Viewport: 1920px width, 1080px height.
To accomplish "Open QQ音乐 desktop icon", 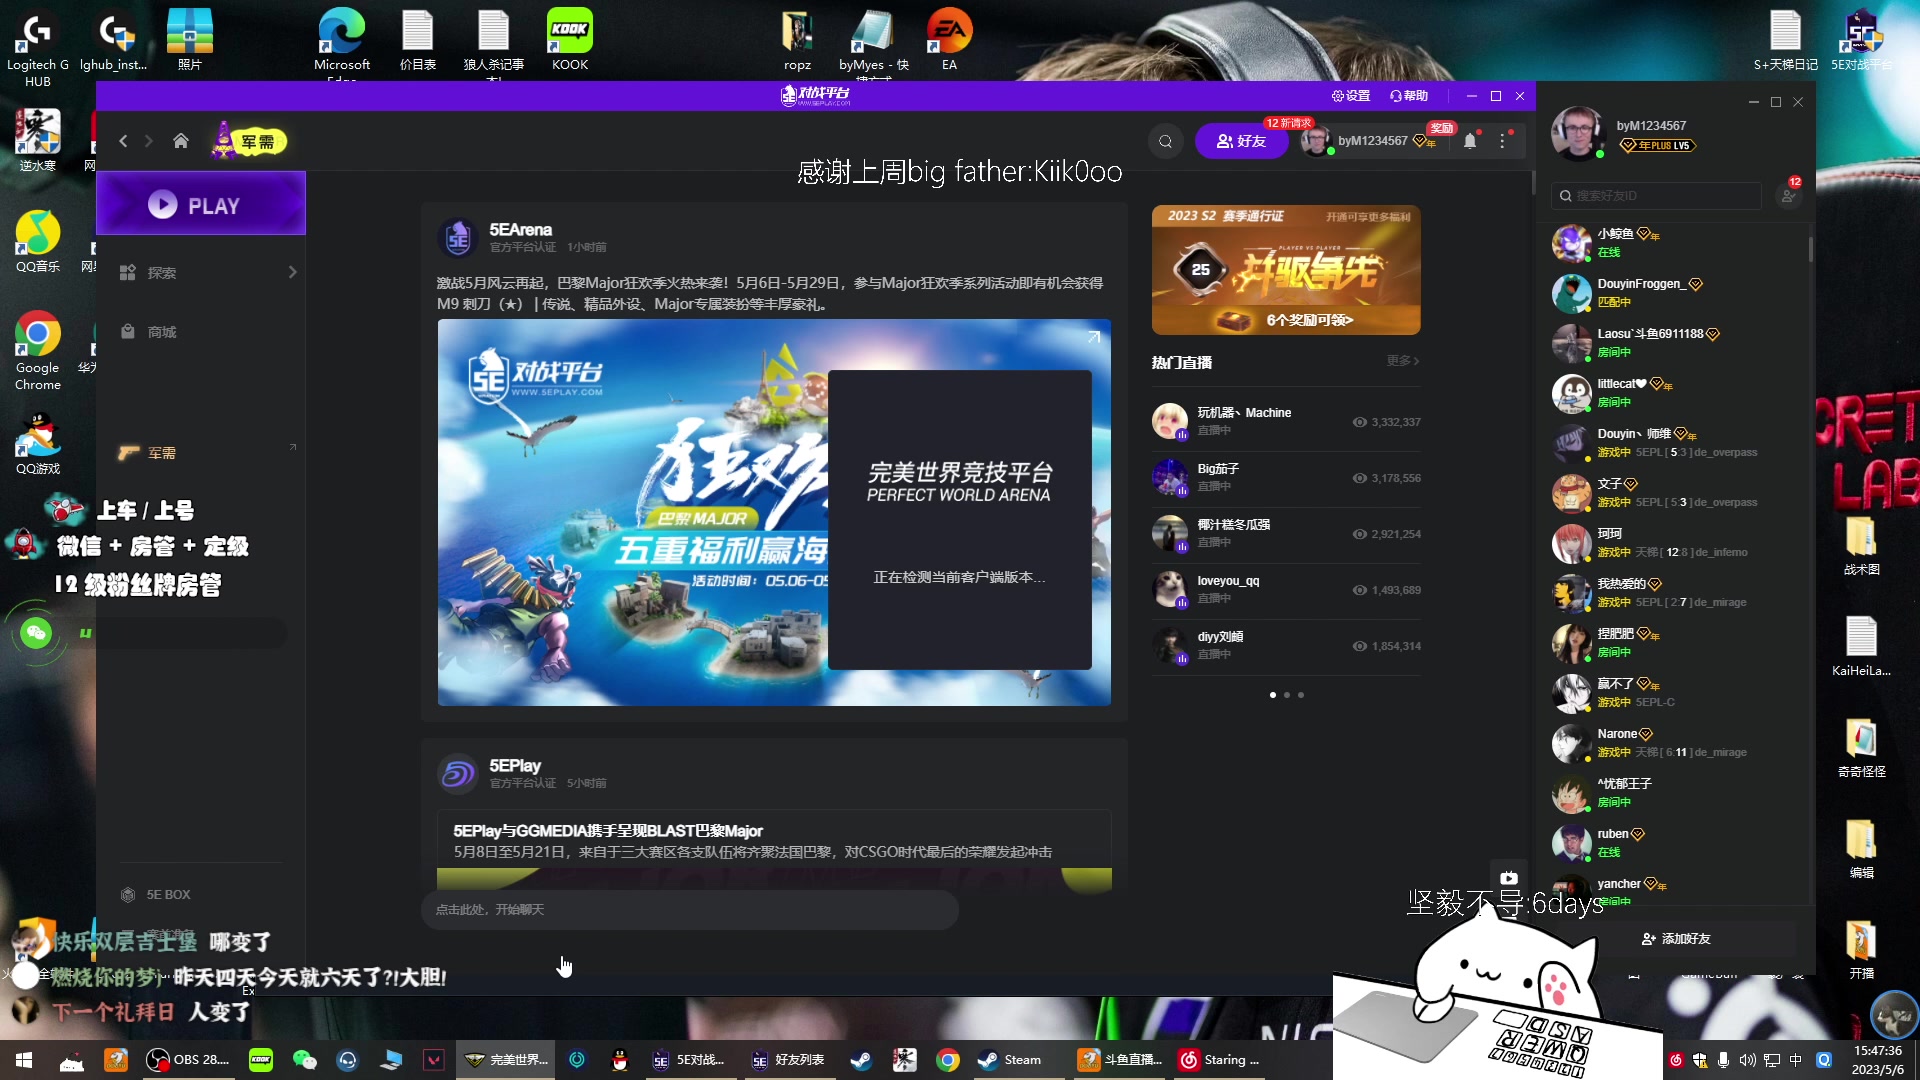I will [x=37, y=241].
